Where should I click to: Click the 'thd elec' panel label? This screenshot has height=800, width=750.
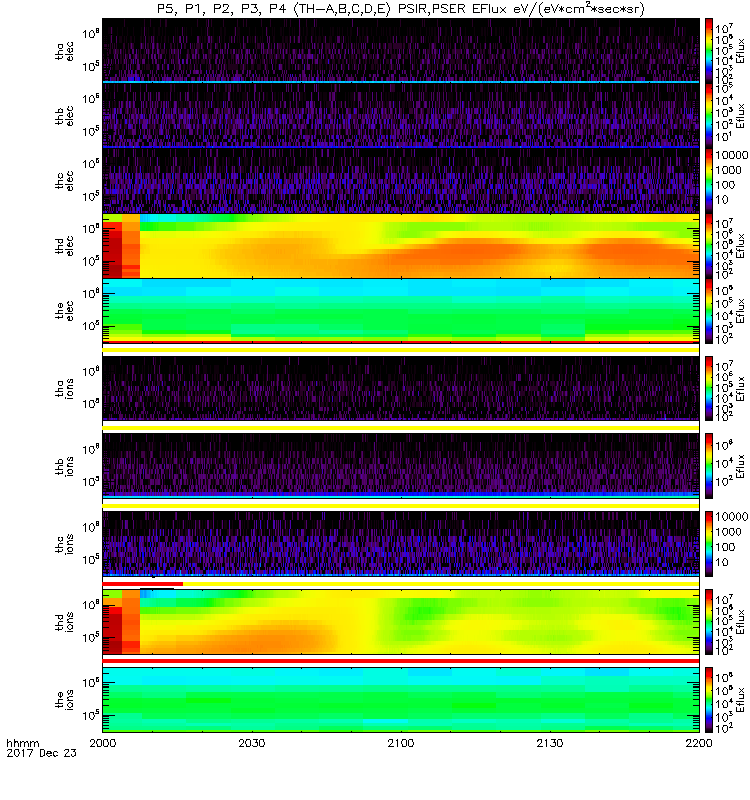[64, 246]
